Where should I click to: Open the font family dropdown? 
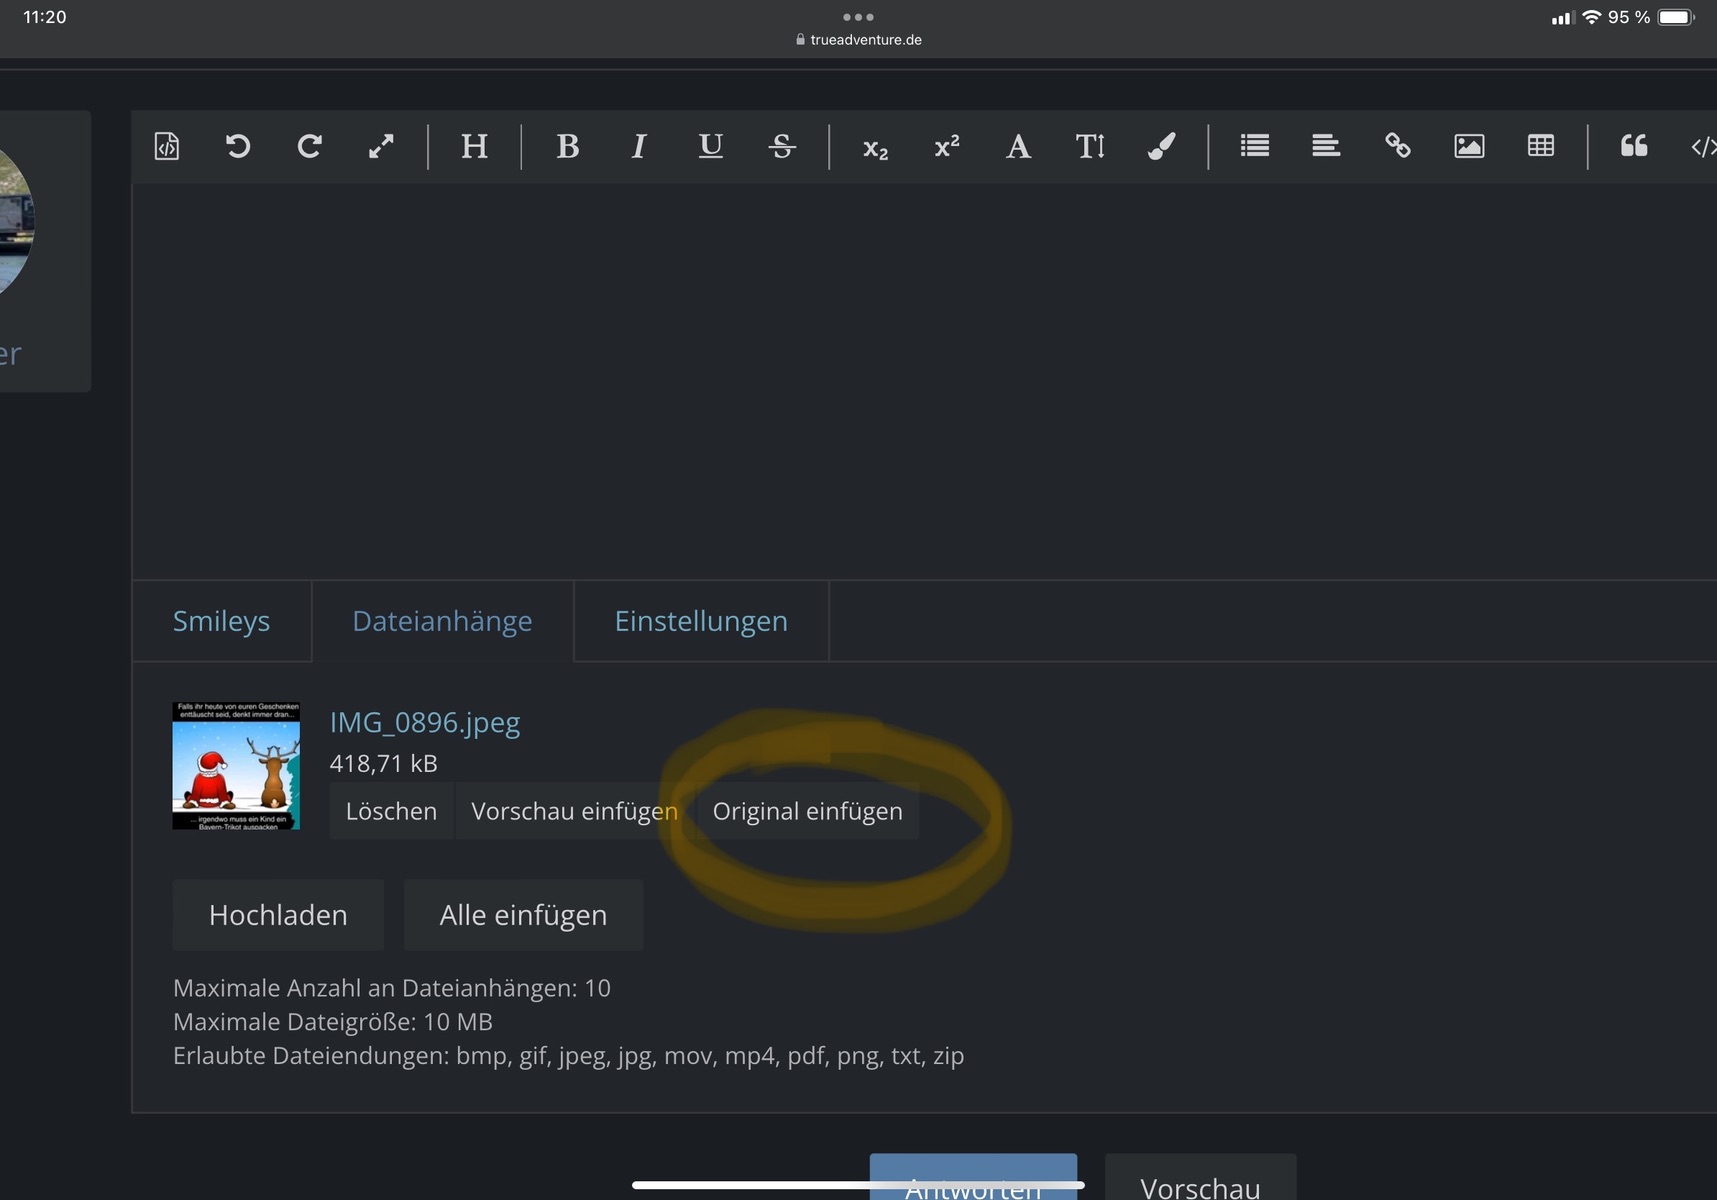click(1018, 147)
